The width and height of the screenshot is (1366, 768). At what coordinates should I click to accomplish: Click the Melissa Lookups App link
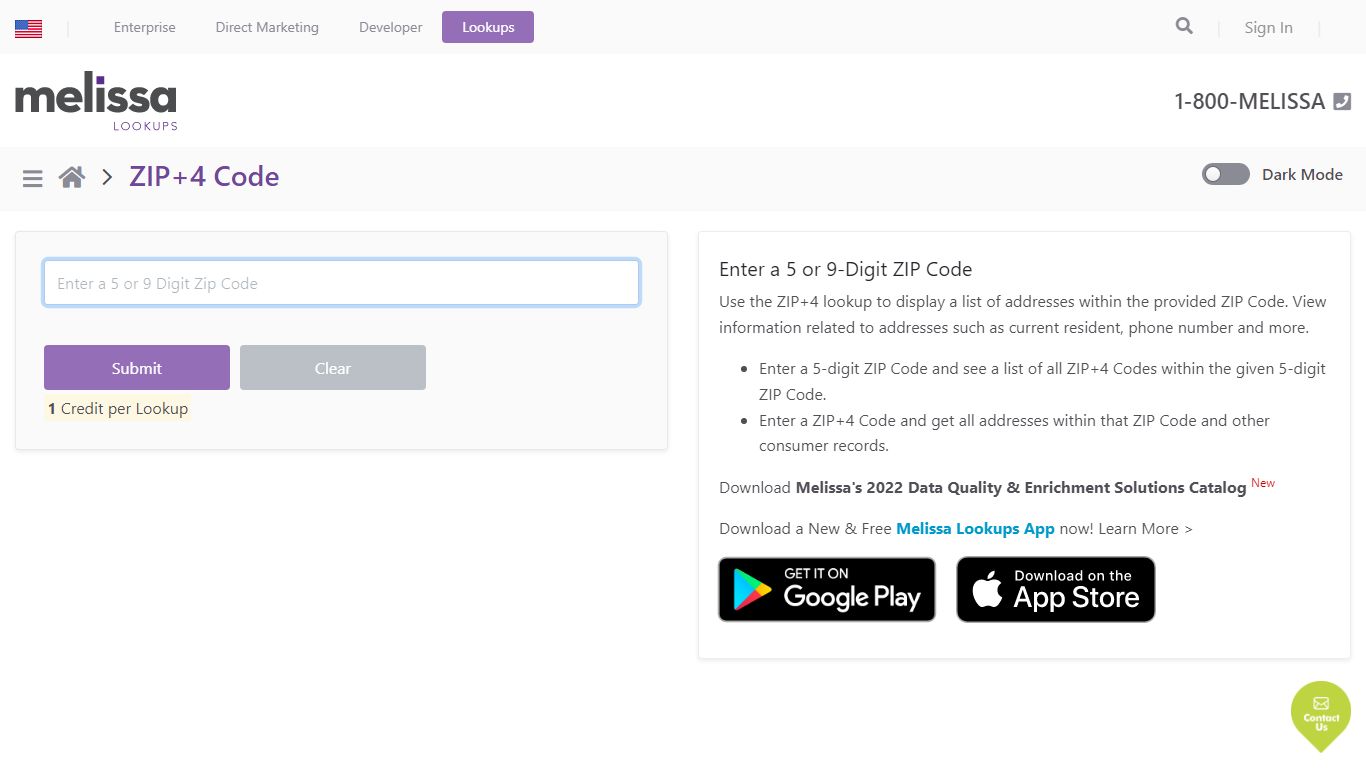pyautogui.click(x=975, y=529)
